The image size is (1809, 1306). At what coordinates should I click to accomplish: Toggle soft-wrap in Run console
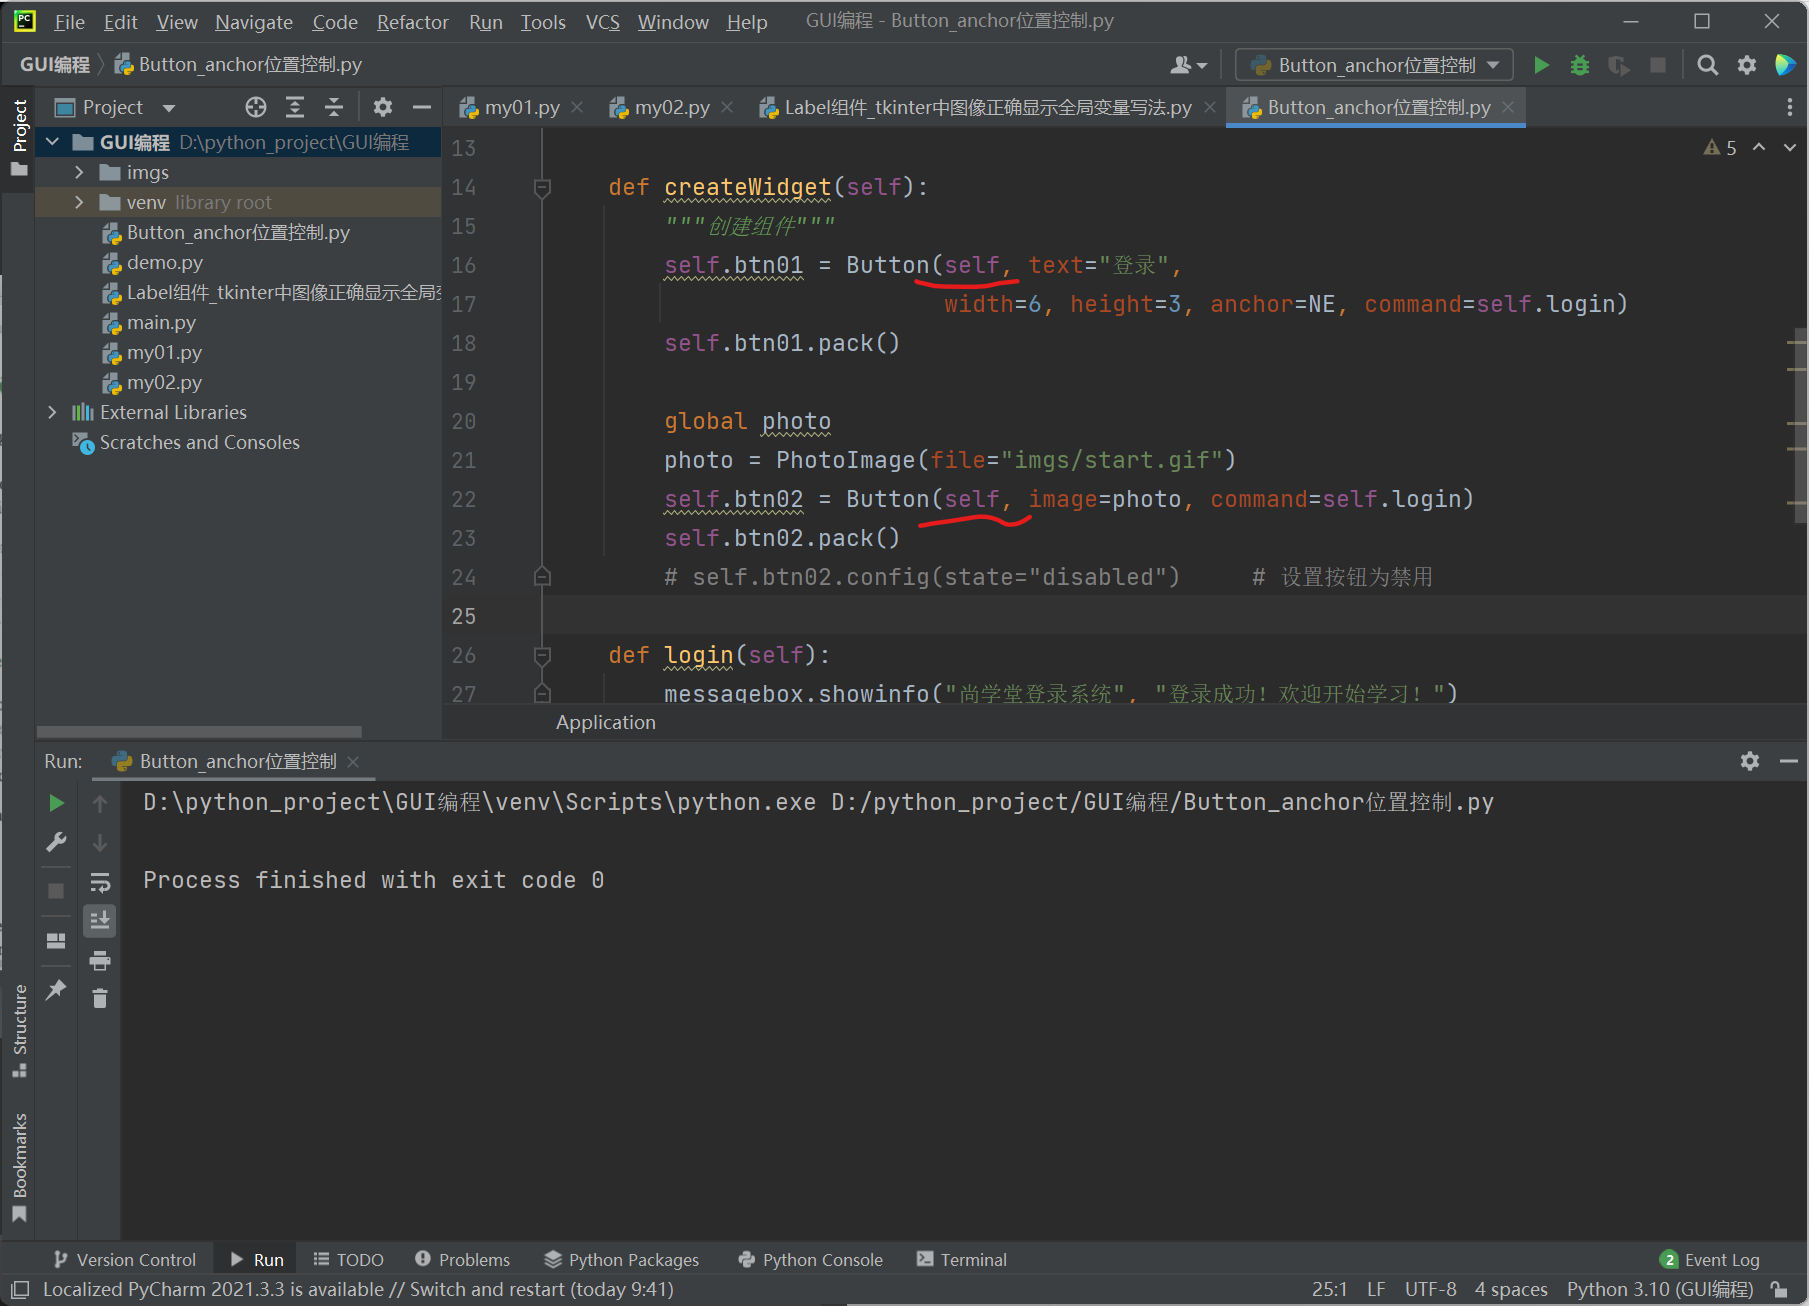(x=100, y=882)
